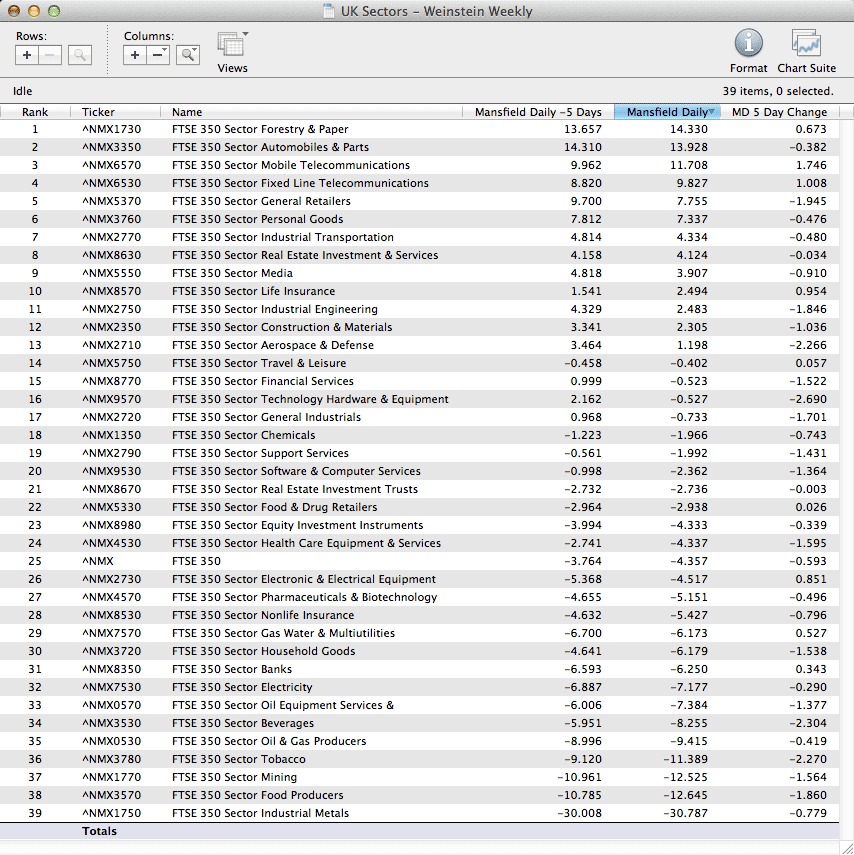The height and width of the screenshot is (855, 854).
Task: Sort table by Name column header
Action: [x=187, y=112]
